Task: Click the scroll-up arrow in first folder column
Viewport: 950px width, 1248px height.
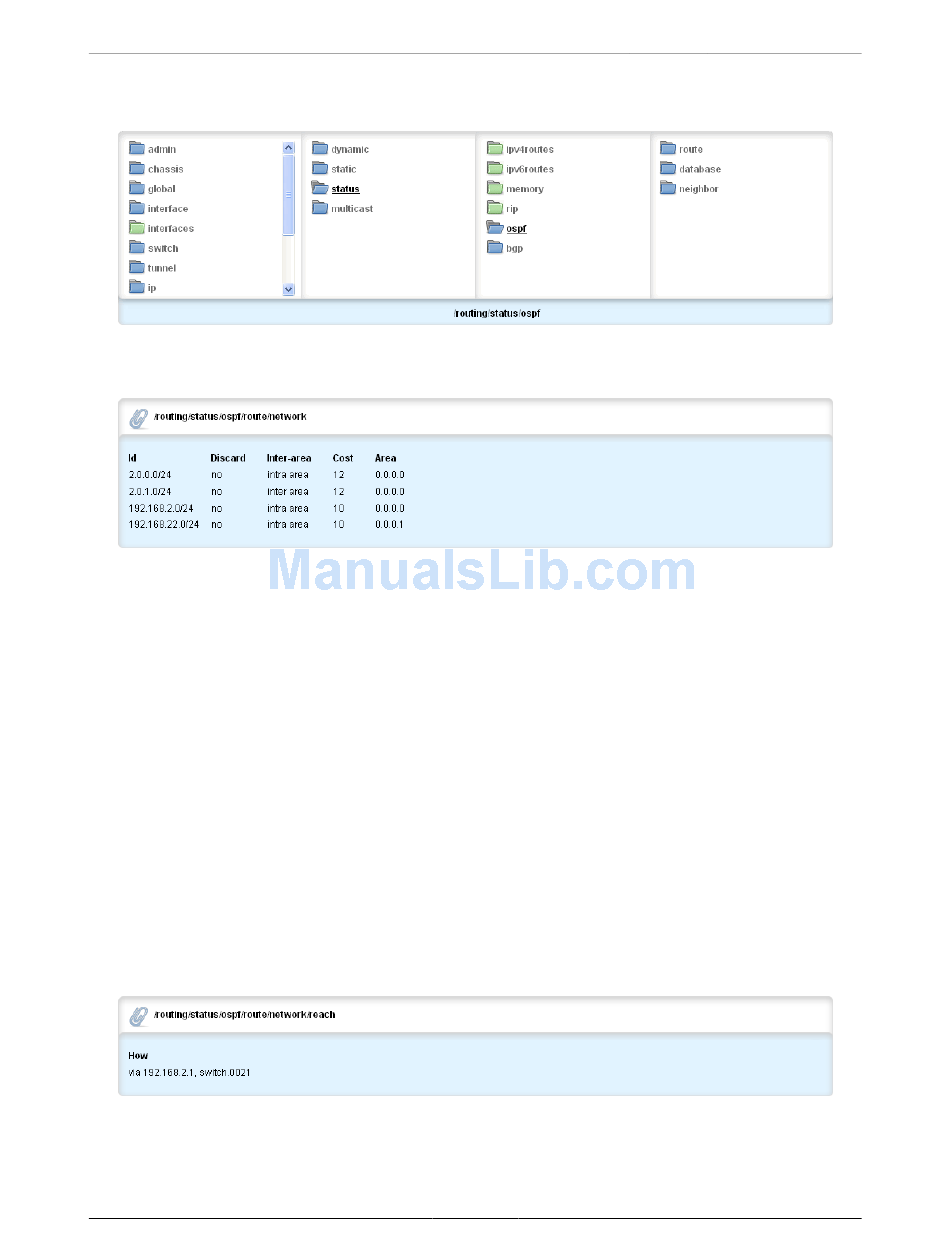Action: (x=289, y=148)
